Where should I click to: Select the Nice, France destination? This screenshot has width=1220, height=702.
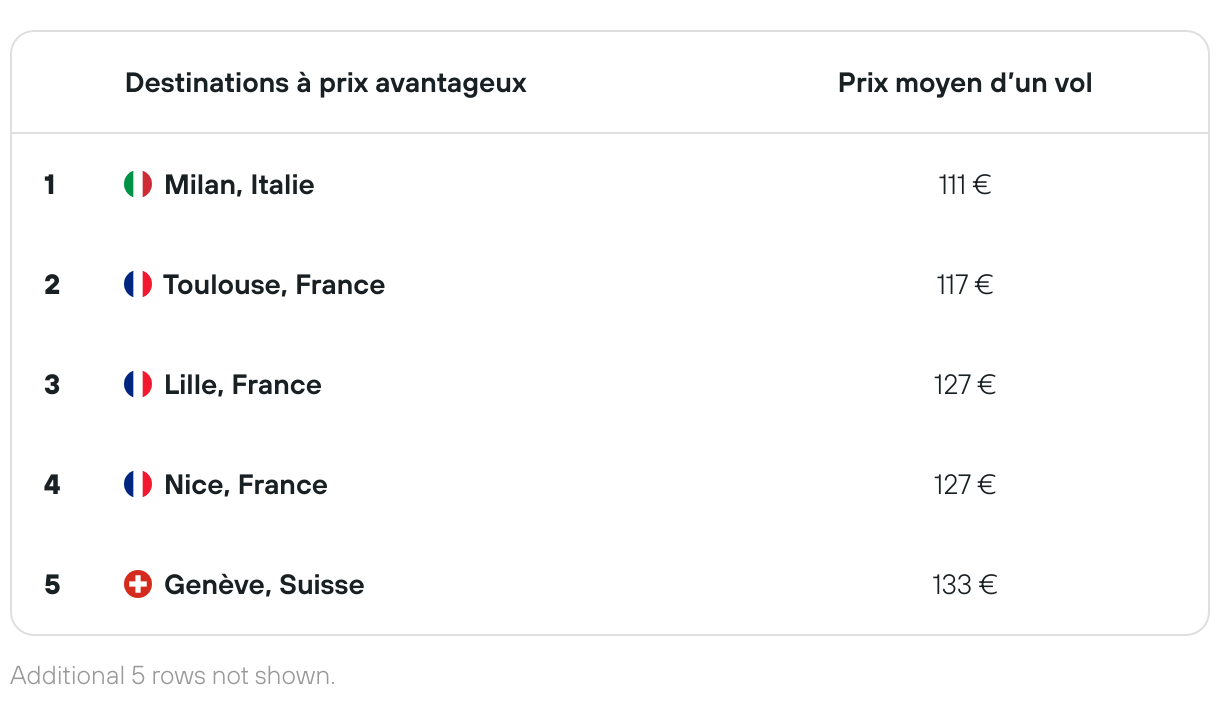tap(246, 485)
